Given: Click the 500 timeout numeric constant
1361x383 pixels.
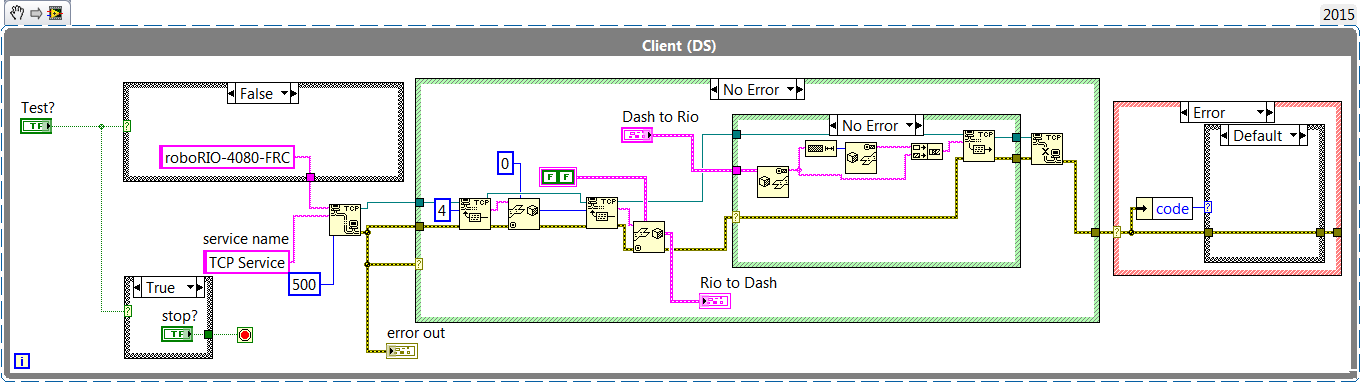Looking at the screenshot, I should pos(305,284).
